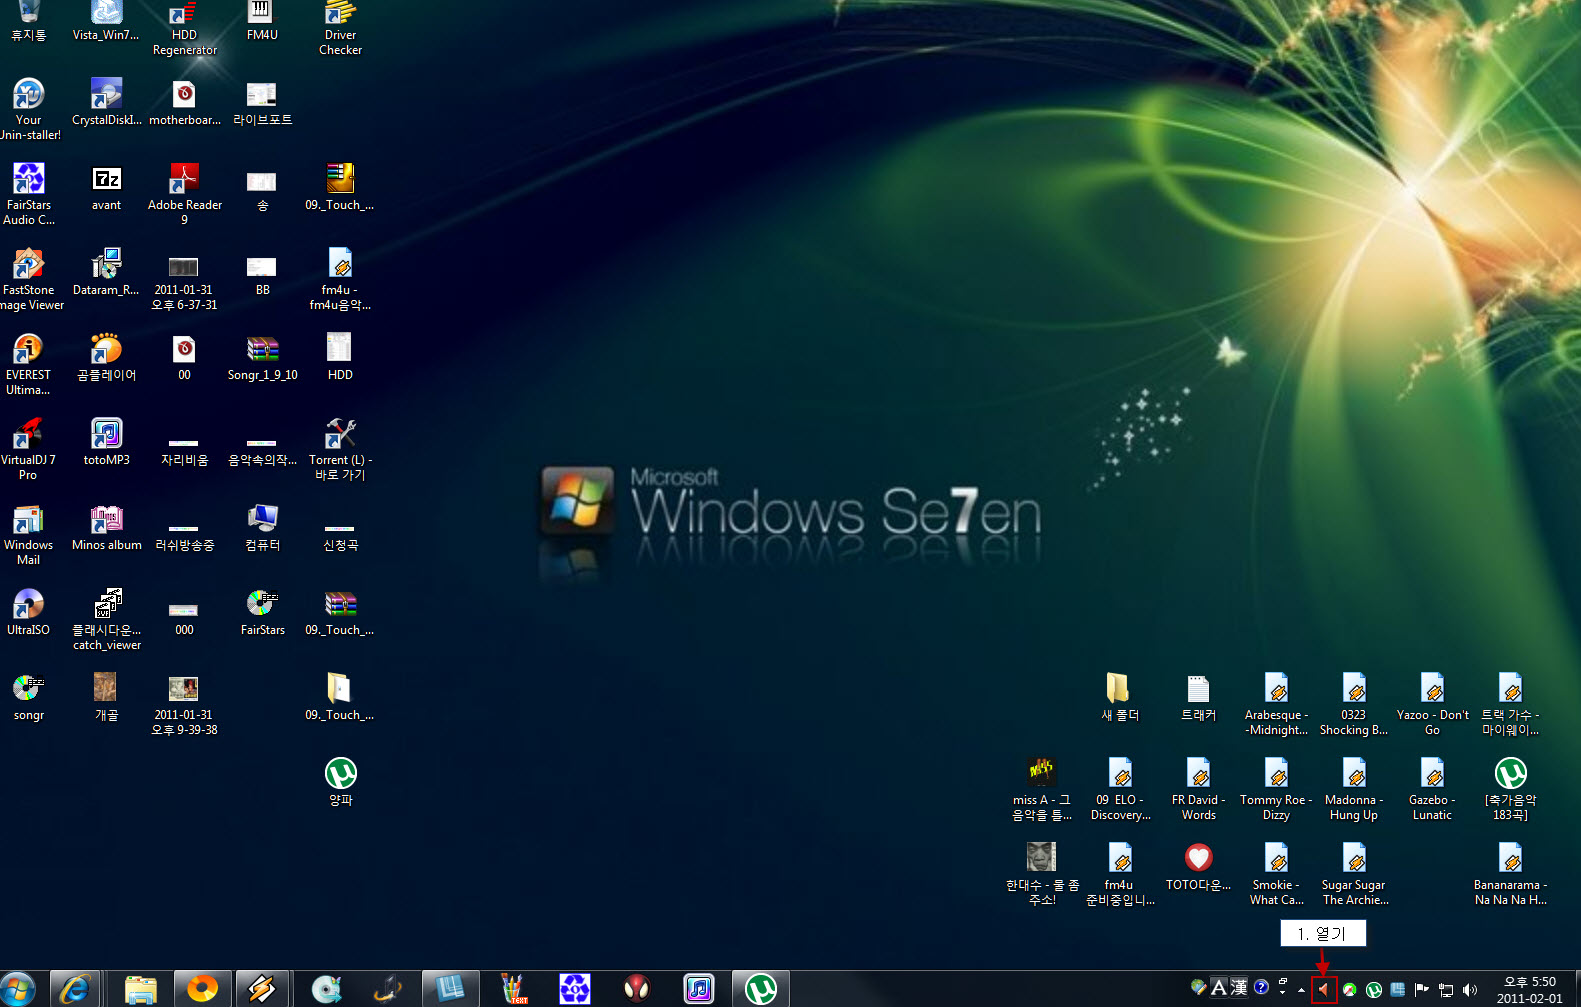Open the 곰플레이어 (GOM Player) shortcut
1581x1007 pixels.
106,357
